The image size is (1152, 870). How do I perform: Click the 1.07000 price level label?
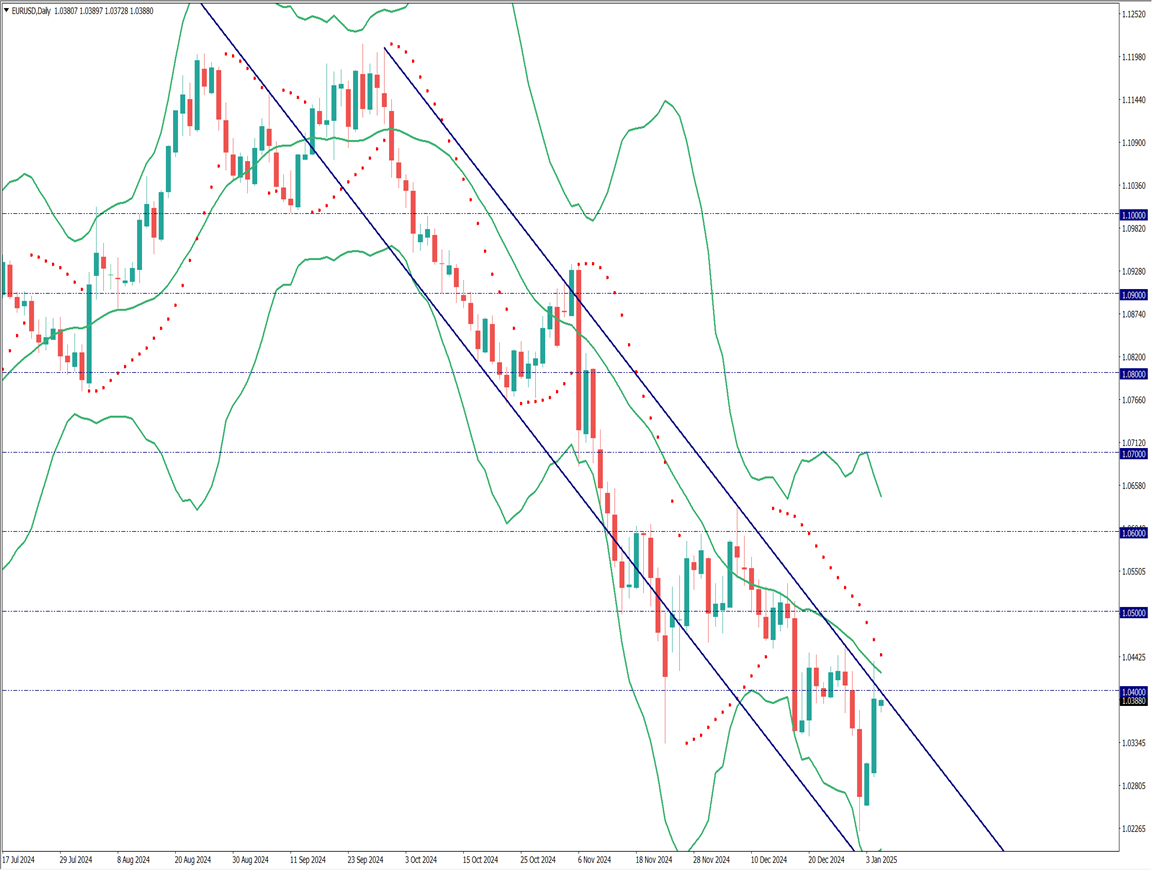point(1134,453)
